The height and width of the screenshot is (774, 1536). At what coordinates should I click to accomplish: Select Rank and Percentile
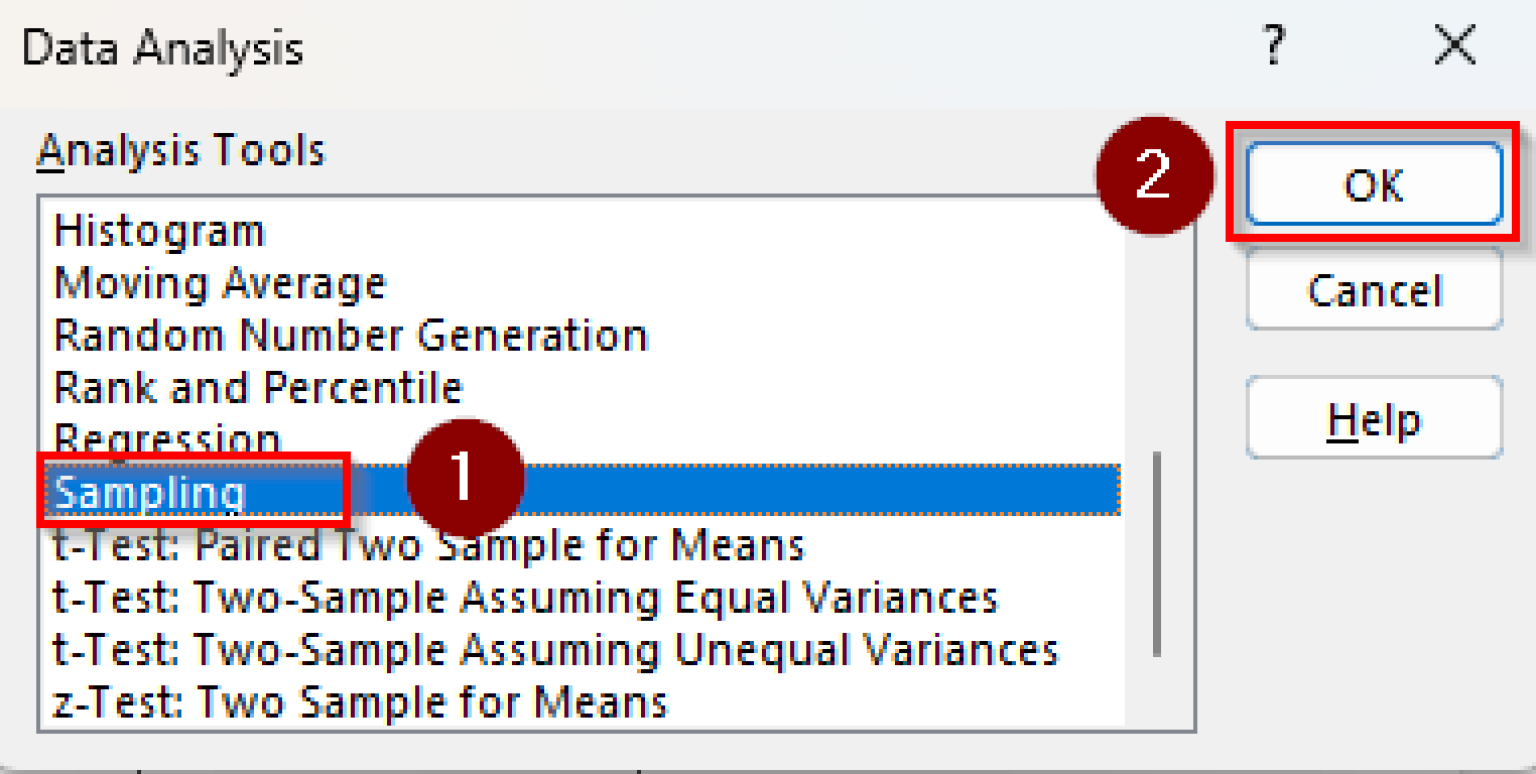[257, 387]
